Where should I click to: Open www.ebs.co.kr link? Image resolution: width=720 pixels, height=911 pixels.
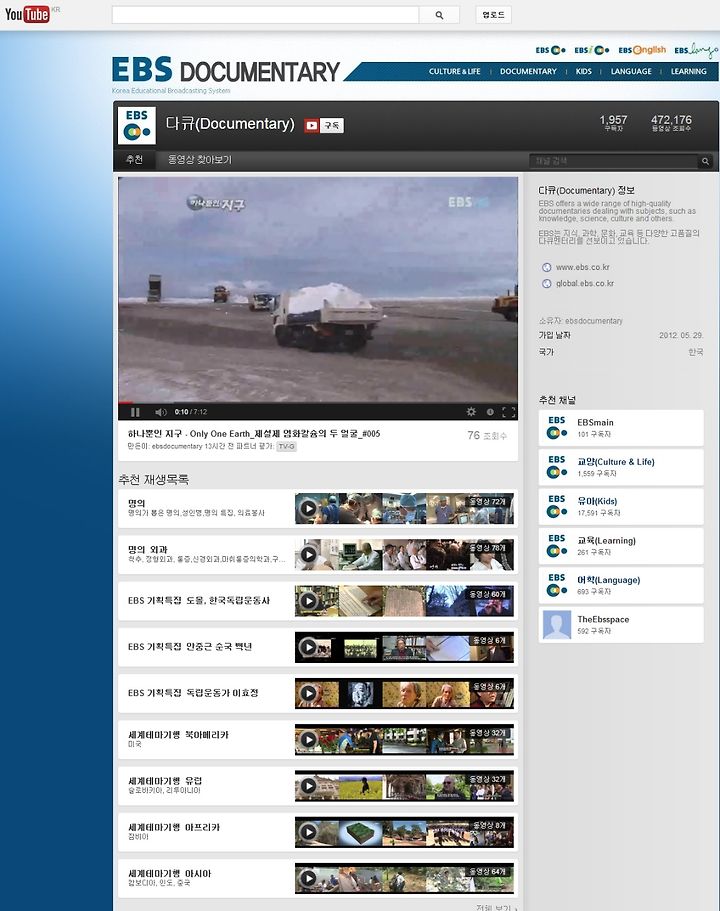582,267
